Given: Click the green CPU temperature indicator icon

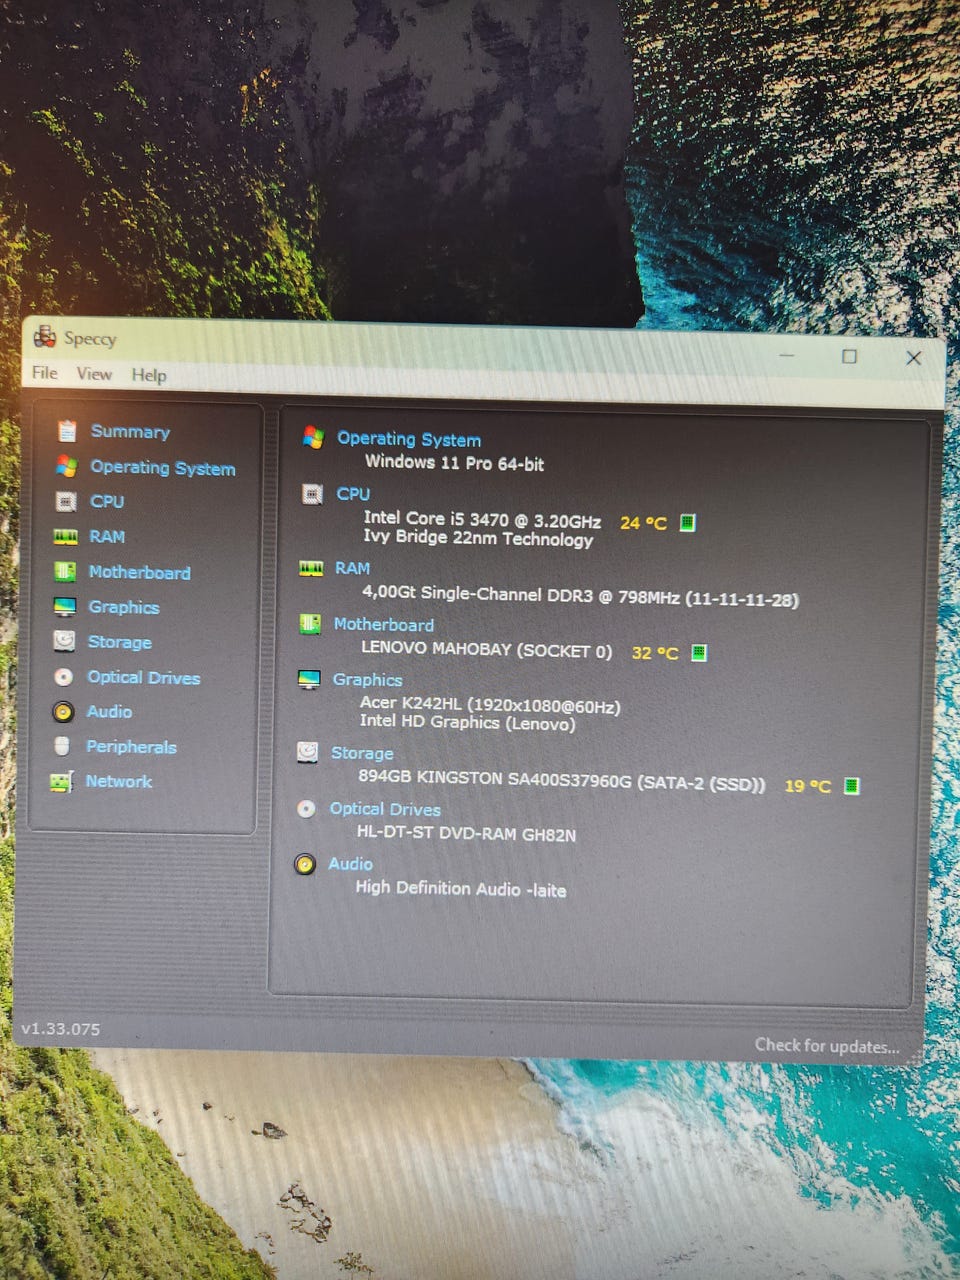Looking at the screenshot, I should 688,522.
